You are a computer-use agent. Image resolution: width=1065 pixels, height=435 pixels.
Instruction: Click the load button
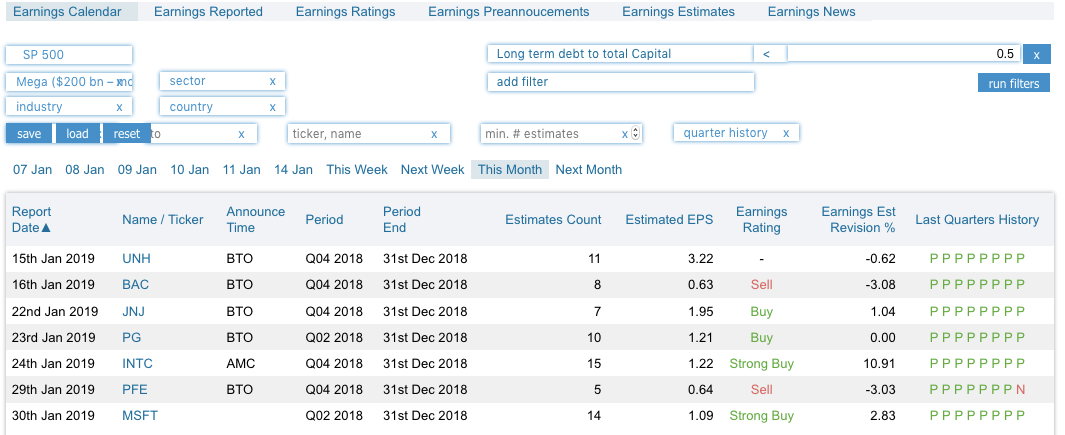click(77, 133)
